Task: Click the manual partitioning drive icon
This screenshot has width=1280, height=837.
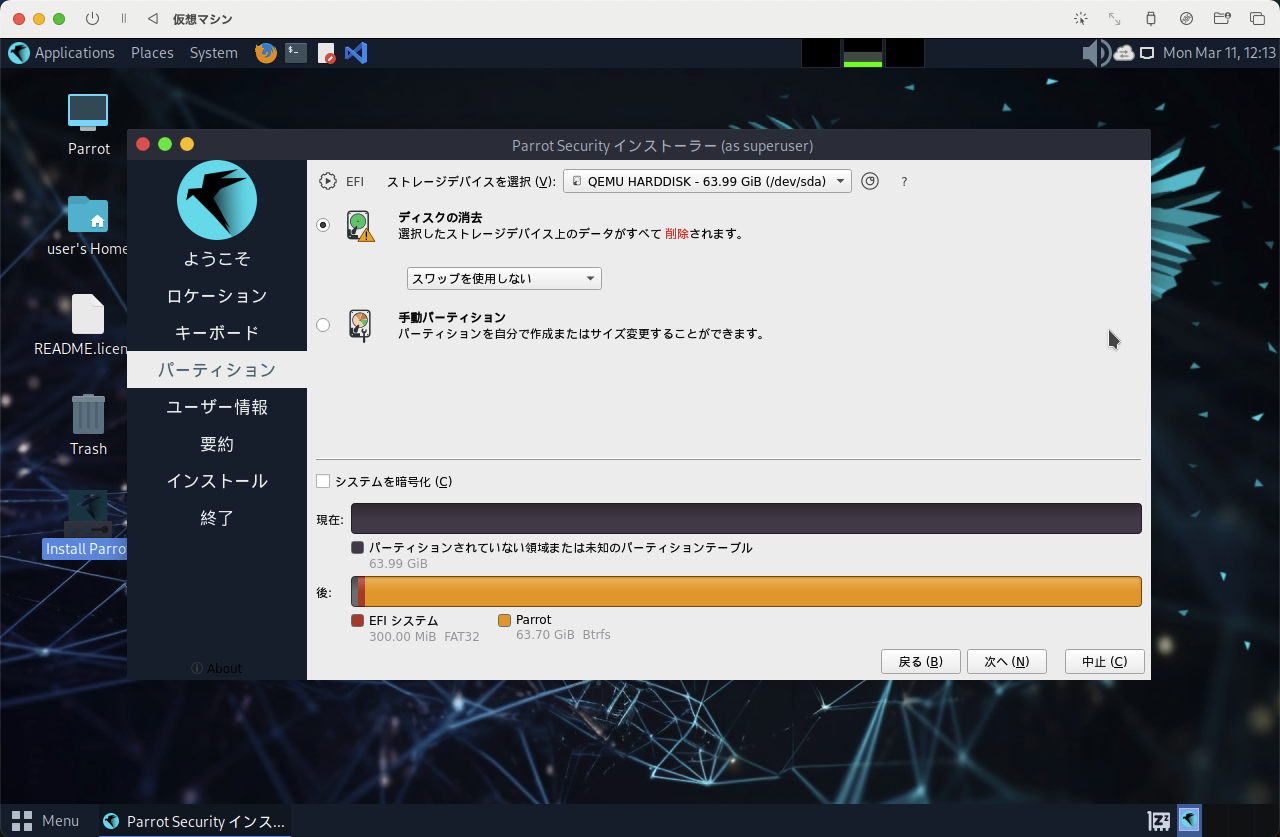Action: (x=360, y=326)
